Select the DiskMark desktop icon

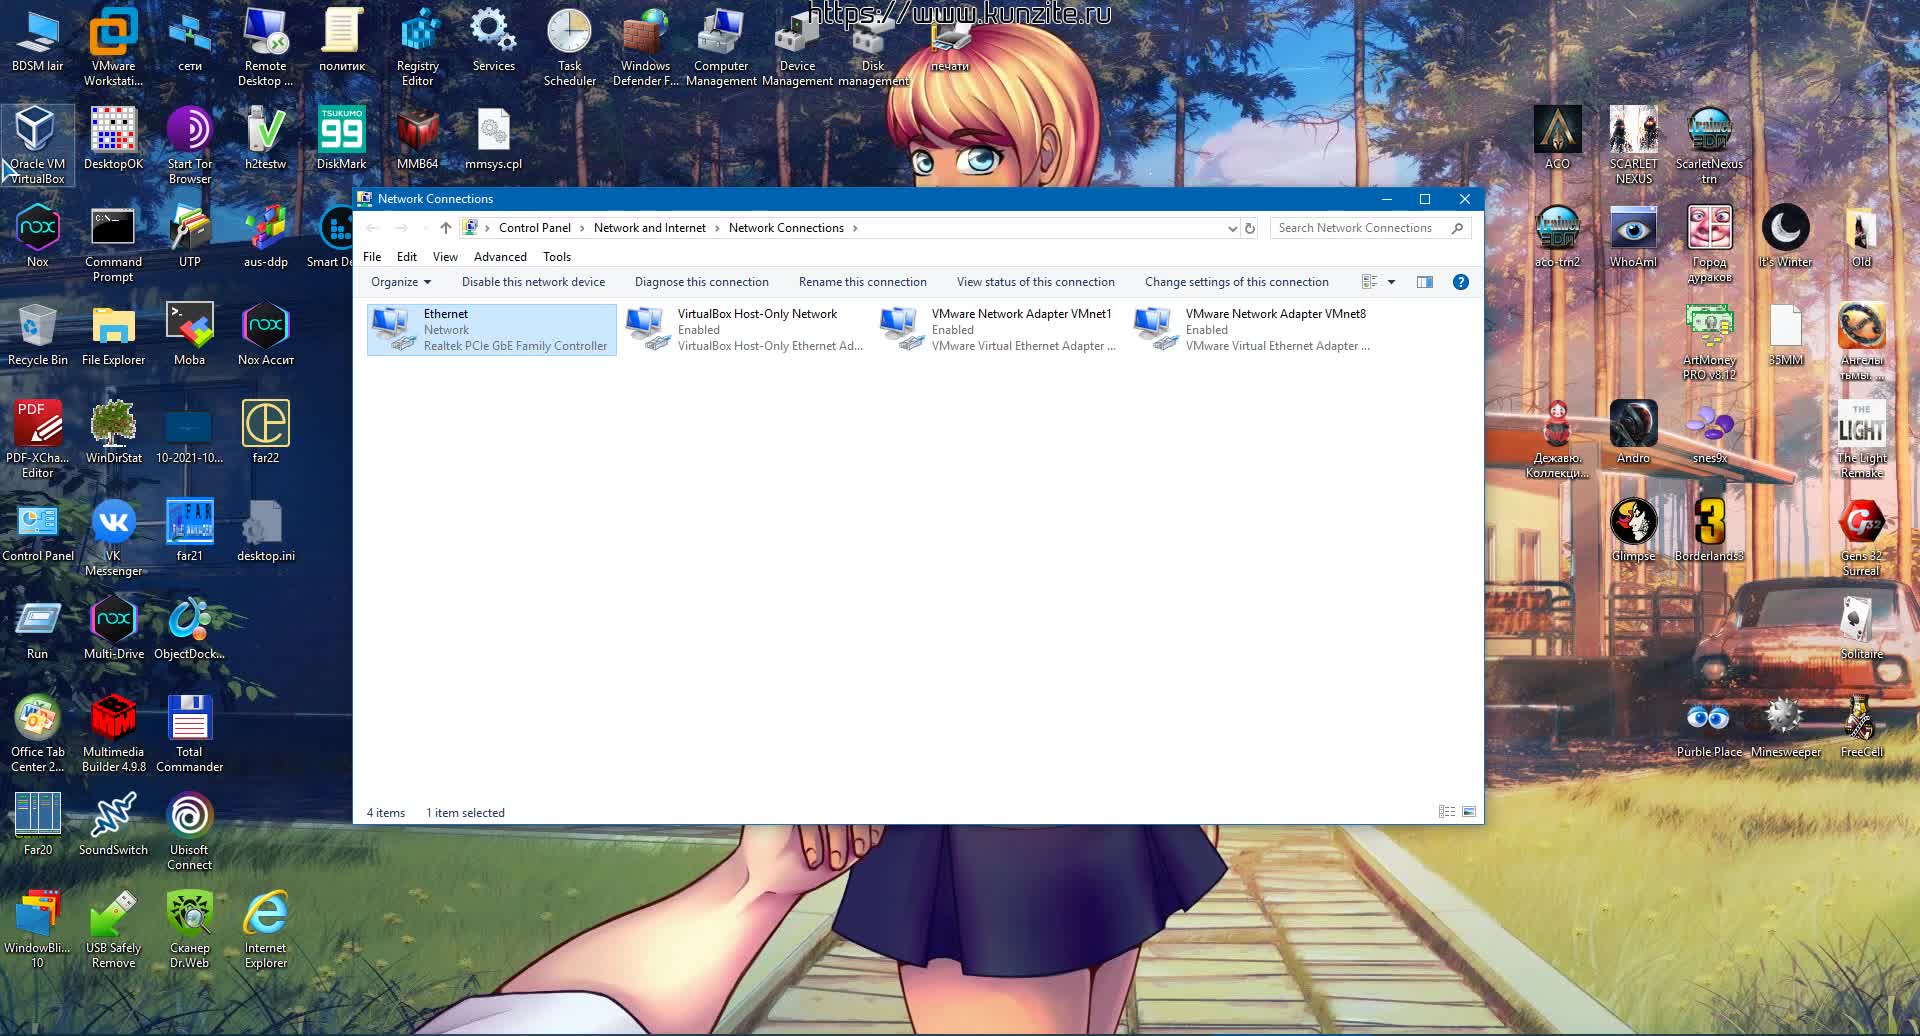click(341, 138)
